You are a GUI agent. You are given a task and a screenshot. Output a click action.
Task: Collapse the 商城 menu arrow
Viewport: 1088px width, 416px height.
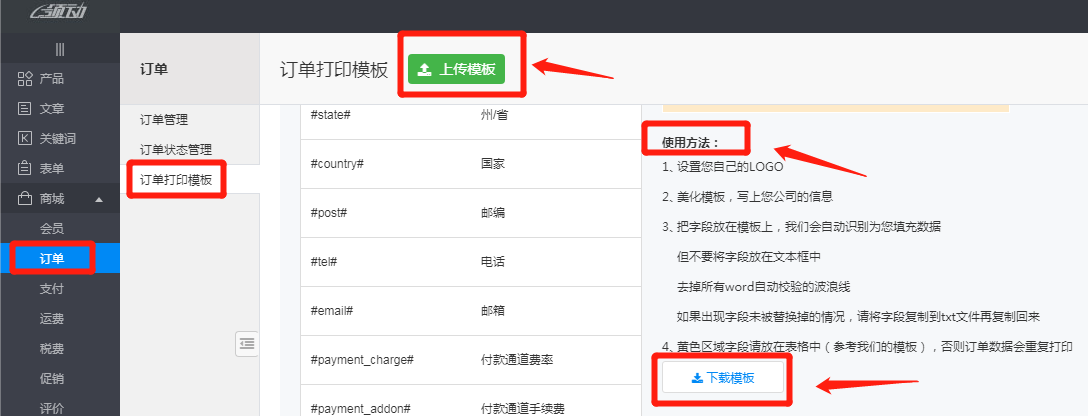(x=99, y=200)
